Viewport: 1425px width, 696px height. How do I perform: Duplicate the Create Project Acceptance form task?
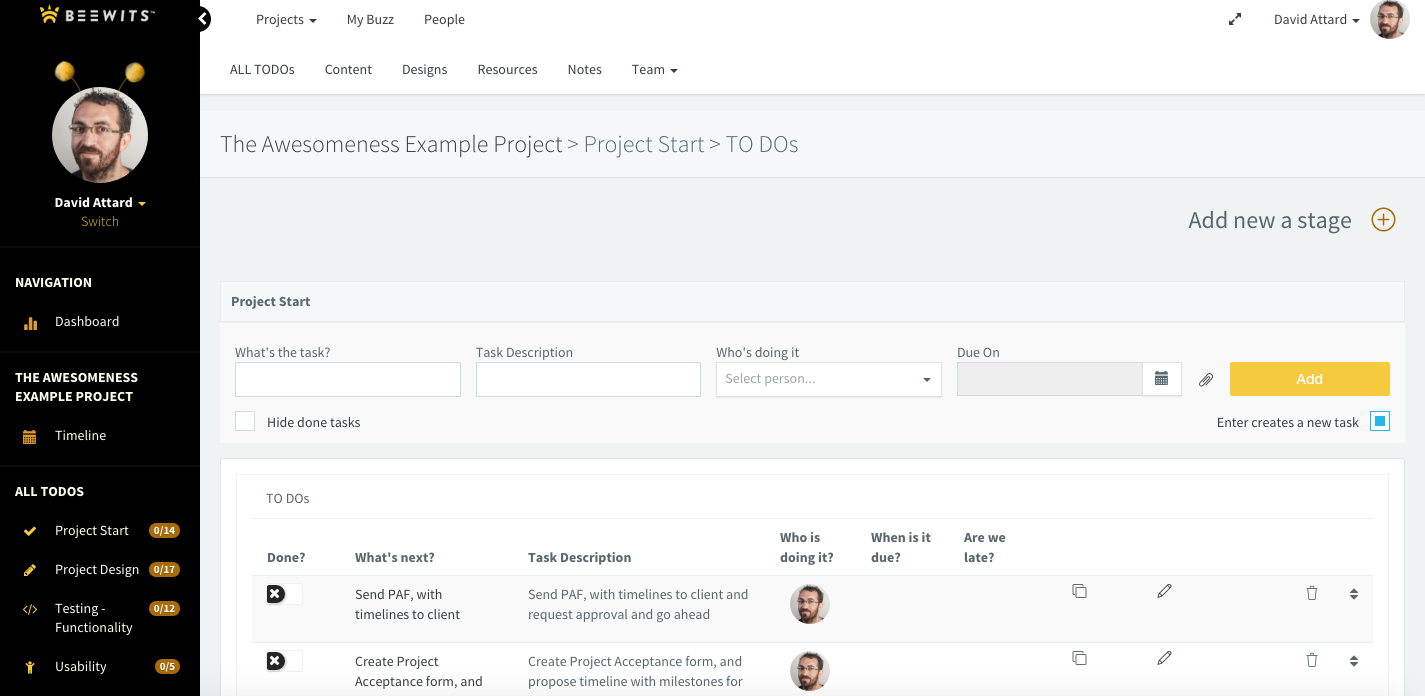(x=1079, y=658)
